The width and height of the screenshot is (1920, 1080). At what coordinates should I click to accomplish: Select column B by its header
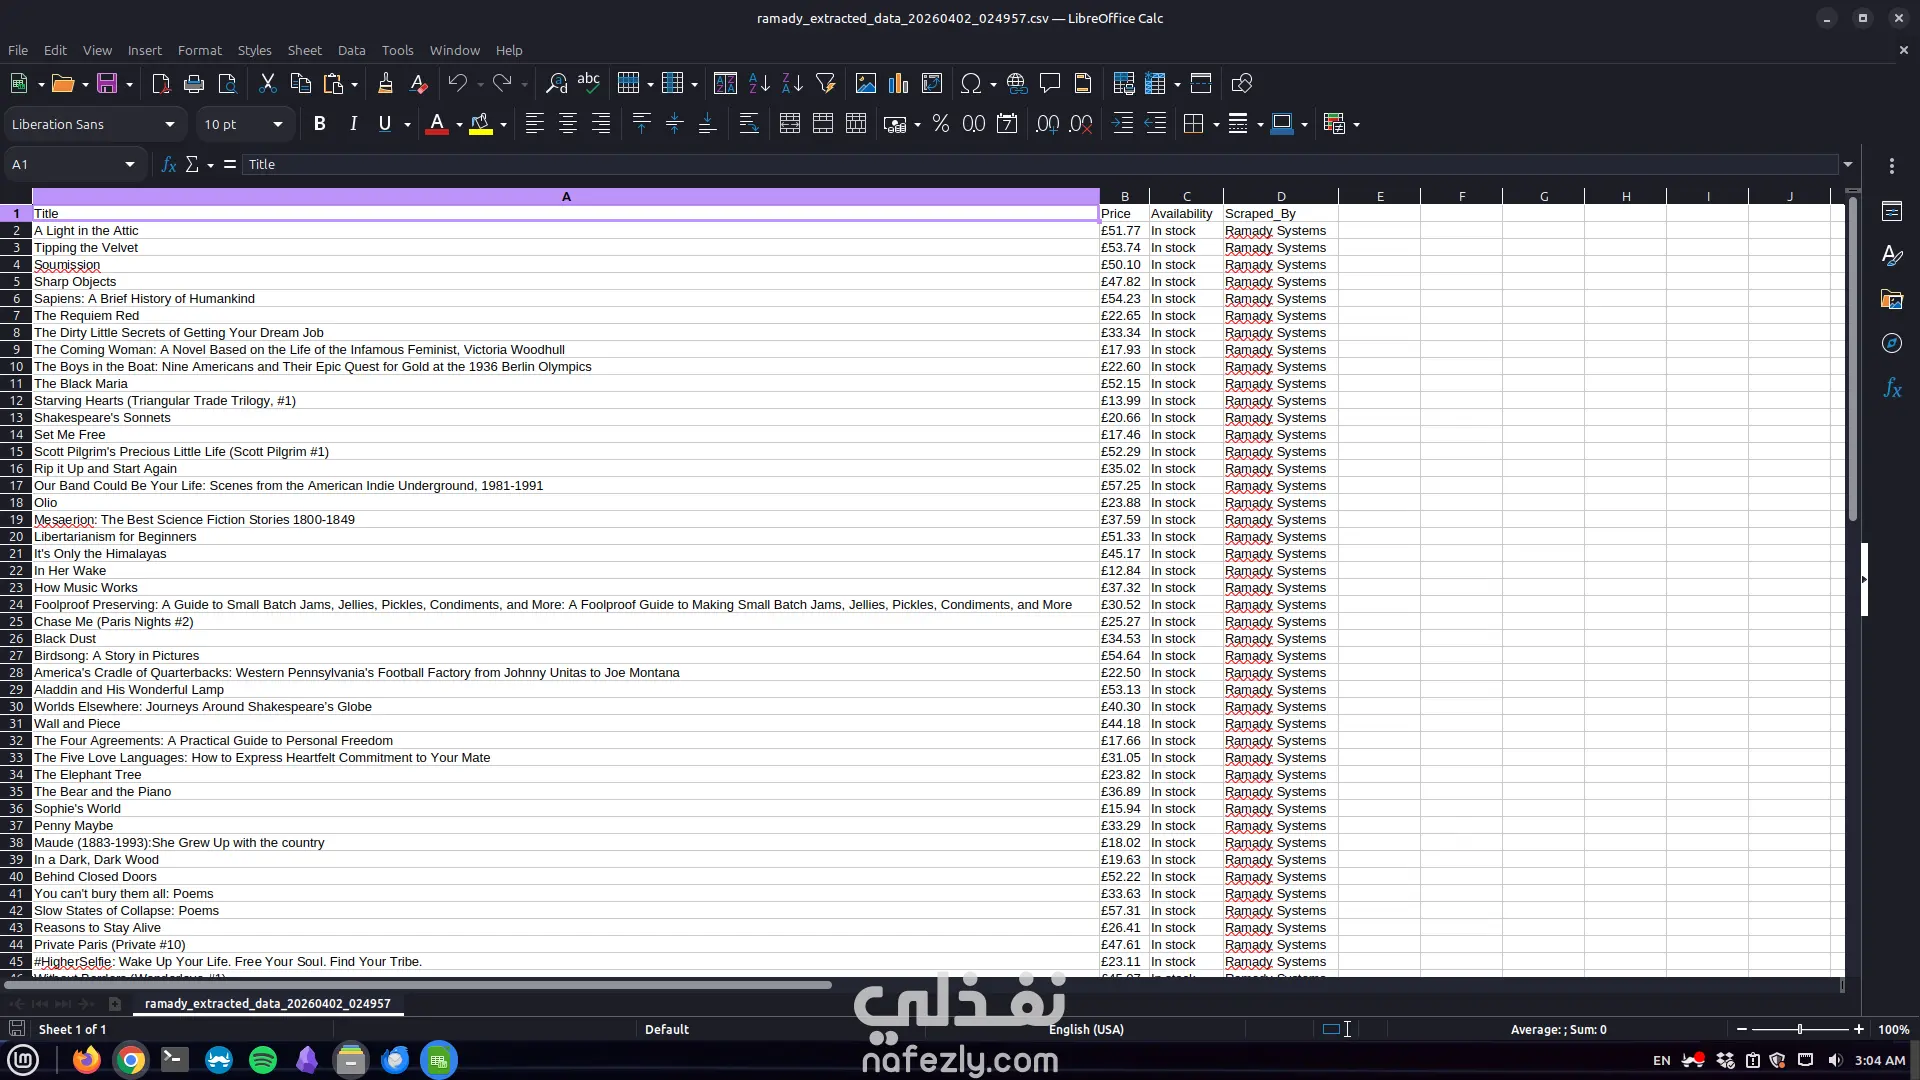[x=1125, y=196]
